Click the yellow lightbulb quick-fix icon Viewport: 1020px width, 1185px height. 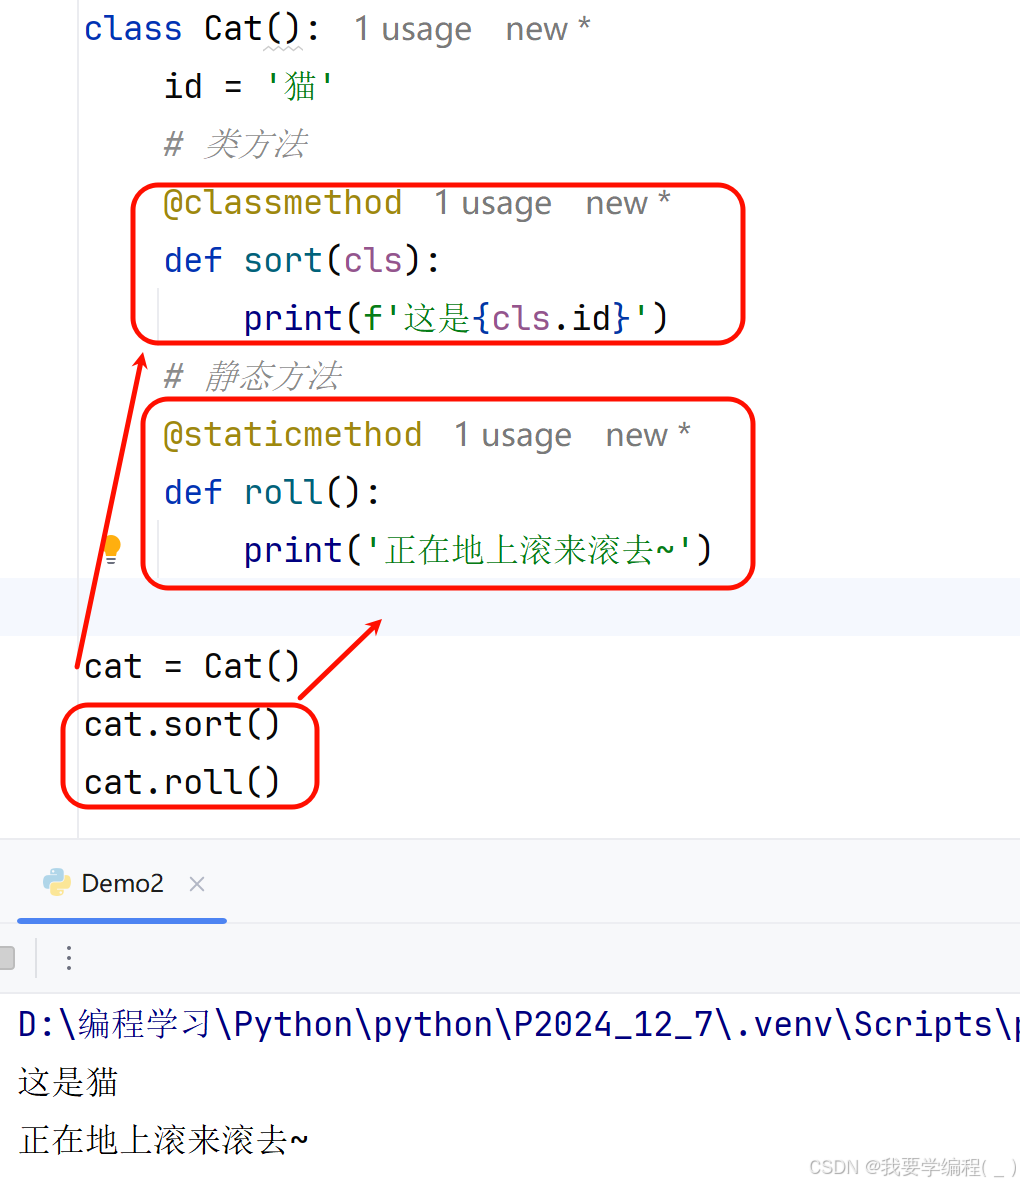(x=111, y=549)
